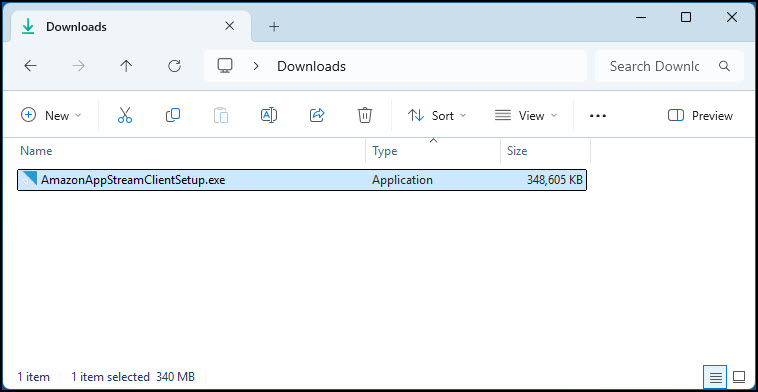Go back with the left arrow
This screenshot has height=392, width=758.
(x=30, y=66)
